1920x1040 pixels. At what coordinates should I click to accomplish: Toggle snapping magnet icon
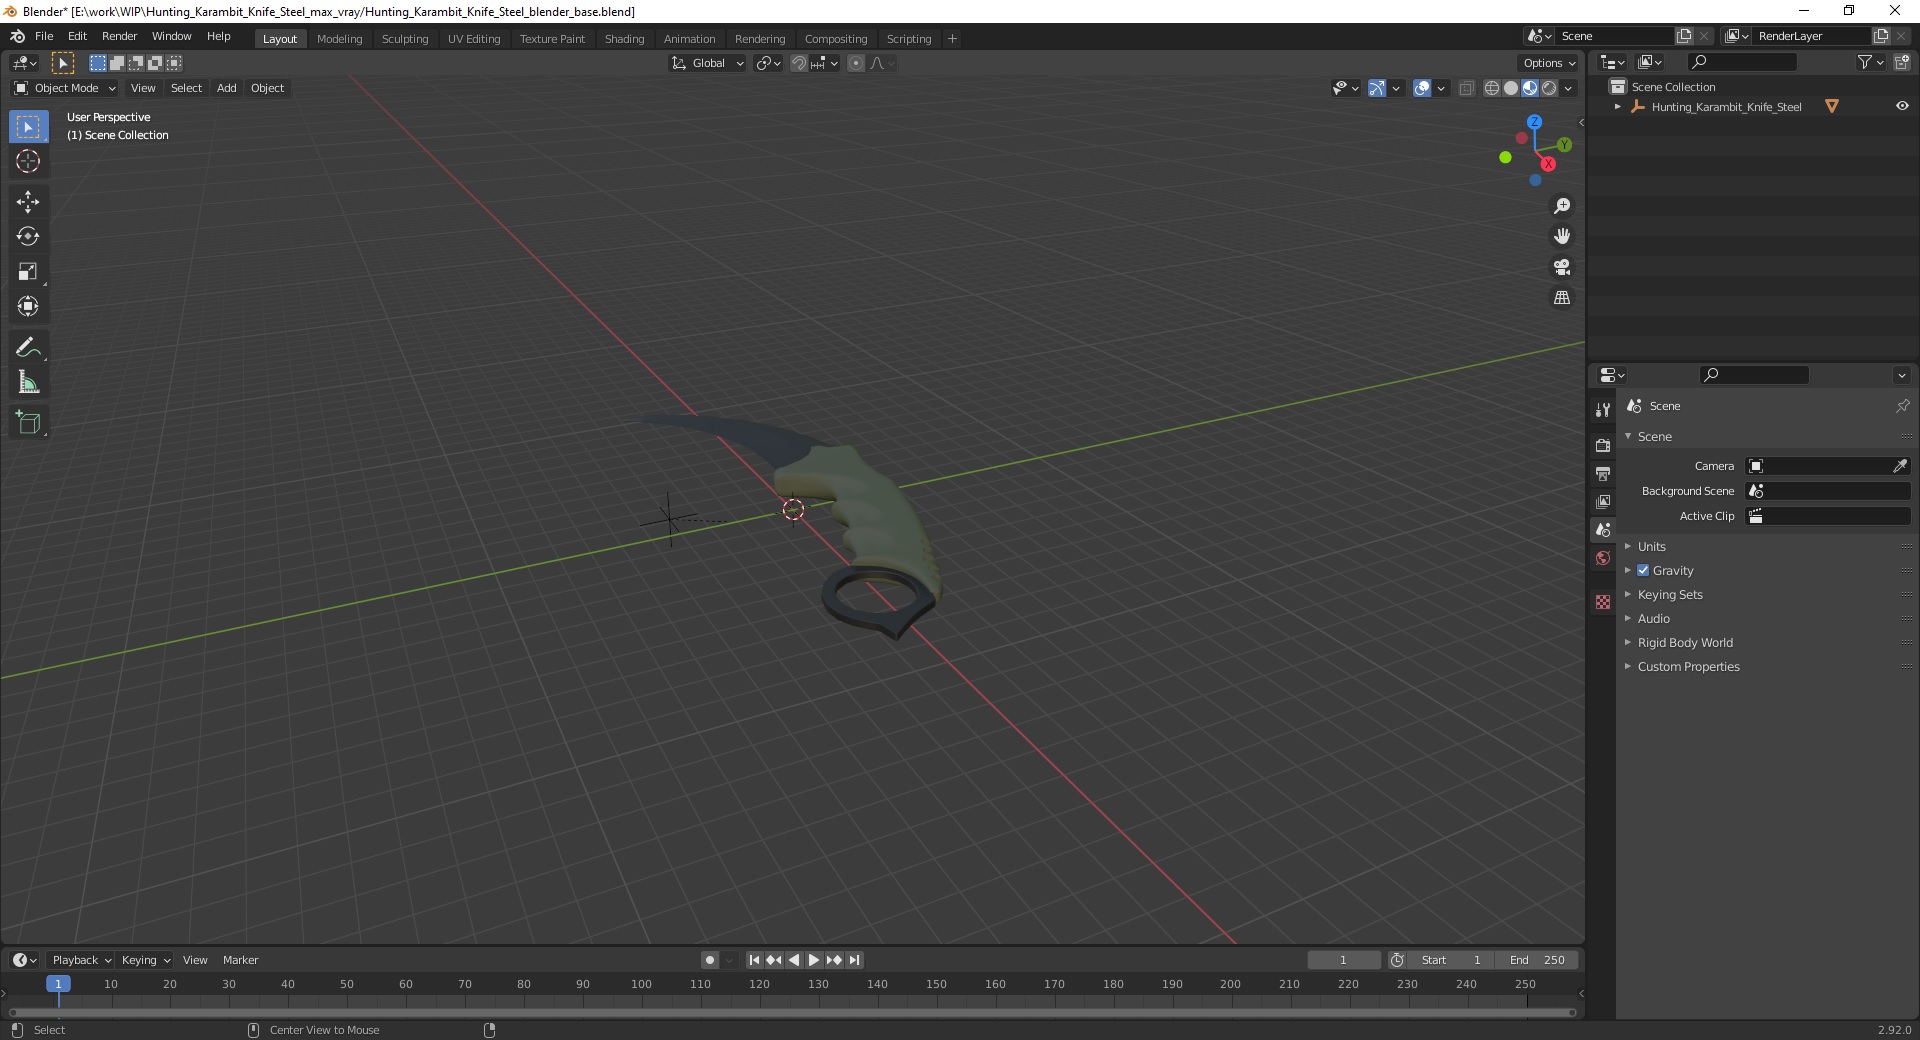pyautogui.click(x=799, y=63)
